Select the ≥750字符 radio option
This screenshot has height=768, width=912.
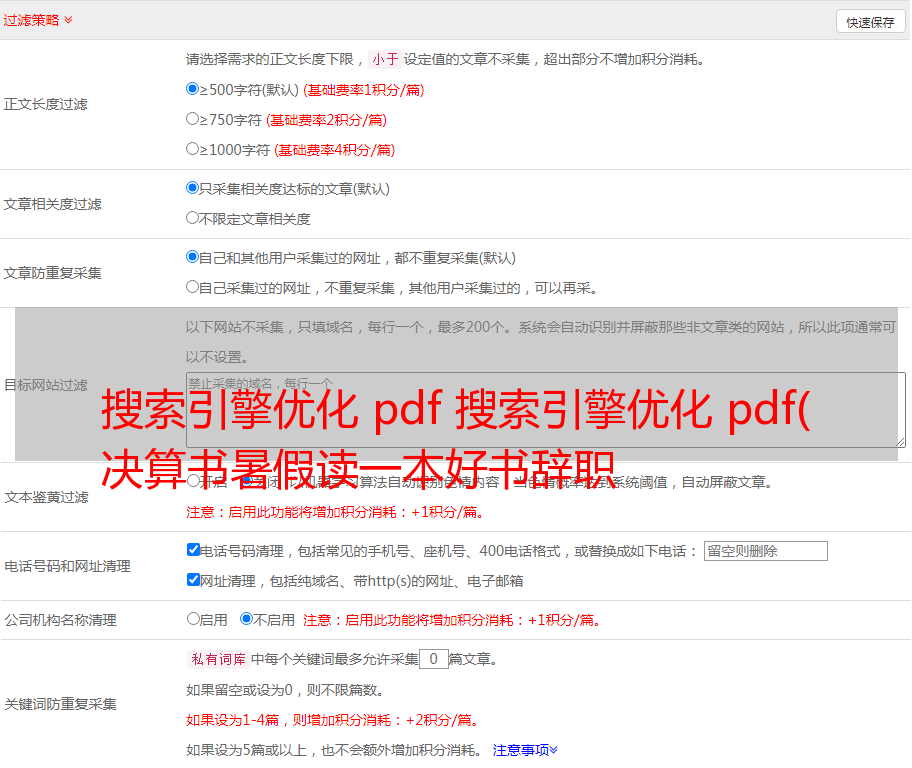click(192, 119)
